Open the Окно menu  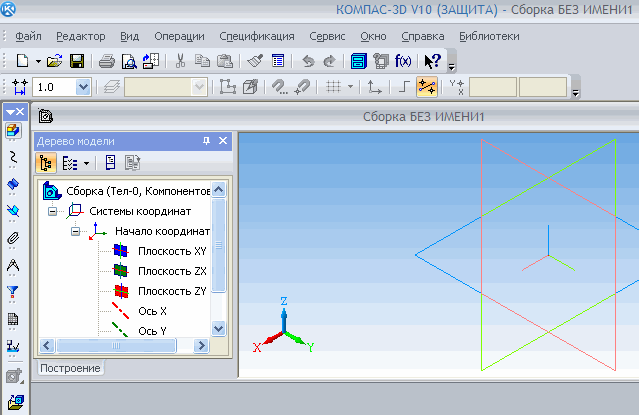(x=373, y=36)
